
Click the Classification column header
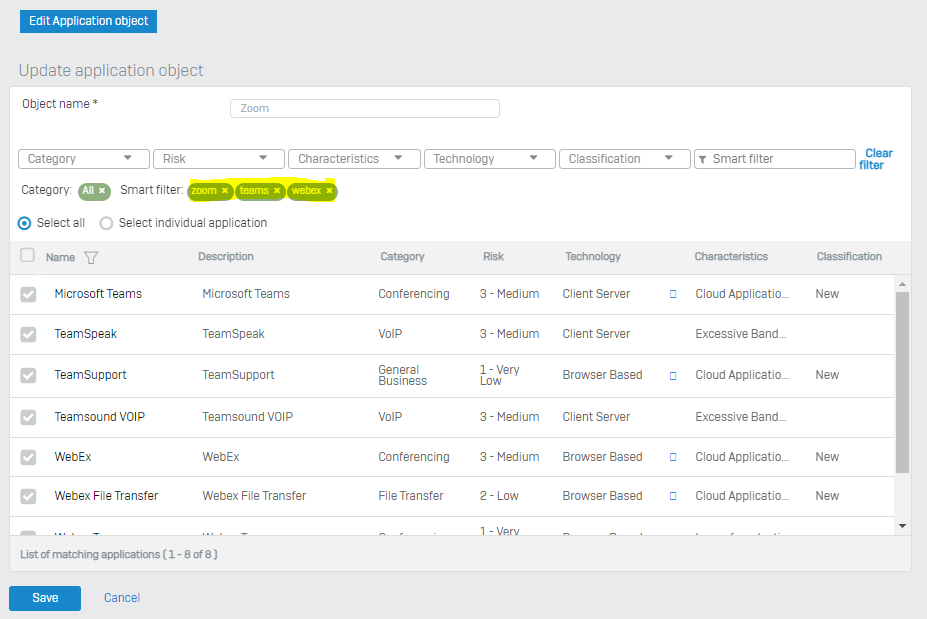(849, 257)
